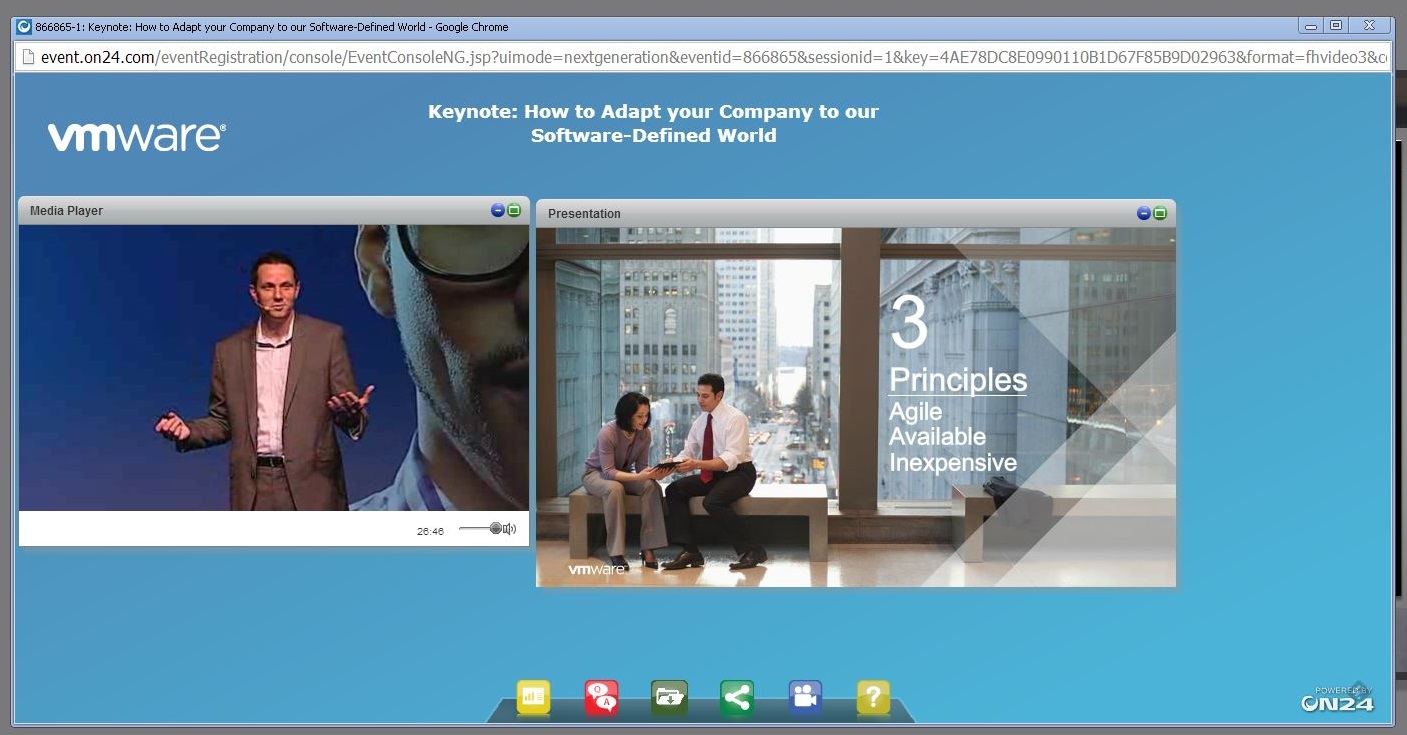Click the green share icon

point(737,697)
